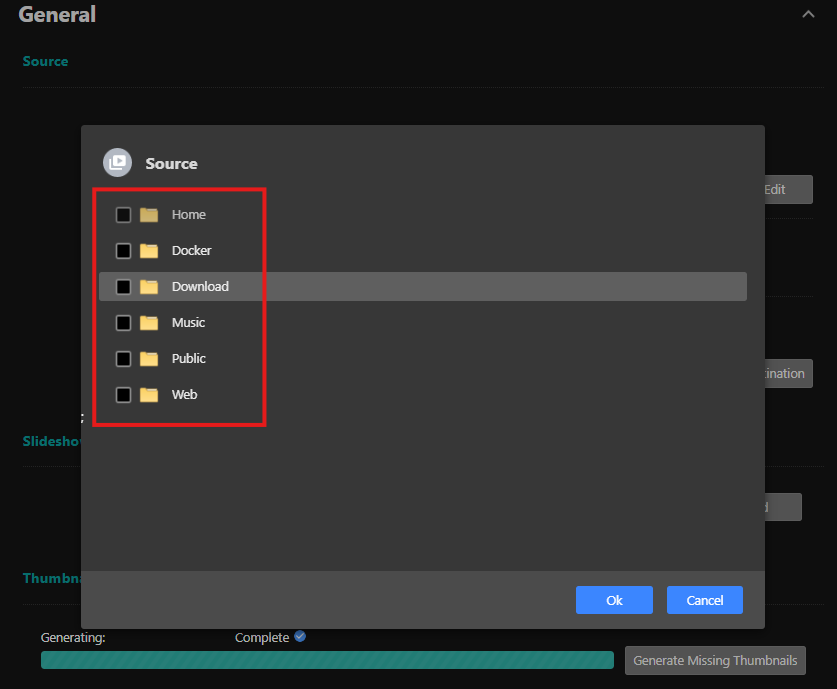Image resolution: width=837 pixels, height=689 pixels.
Task: Click the Music folder icon
Action: pos(149,323)
